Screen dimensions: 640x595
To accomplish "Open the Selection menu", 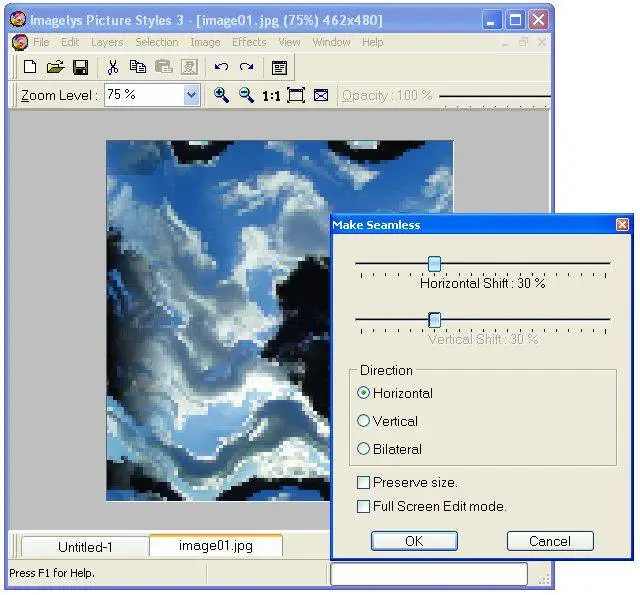I will (x=157, y=42).
